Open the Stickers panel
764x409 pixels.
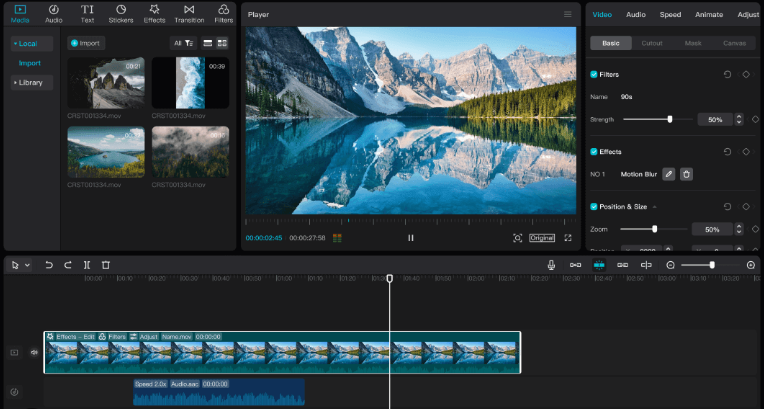pyautogui.click(x=121, y=13)
